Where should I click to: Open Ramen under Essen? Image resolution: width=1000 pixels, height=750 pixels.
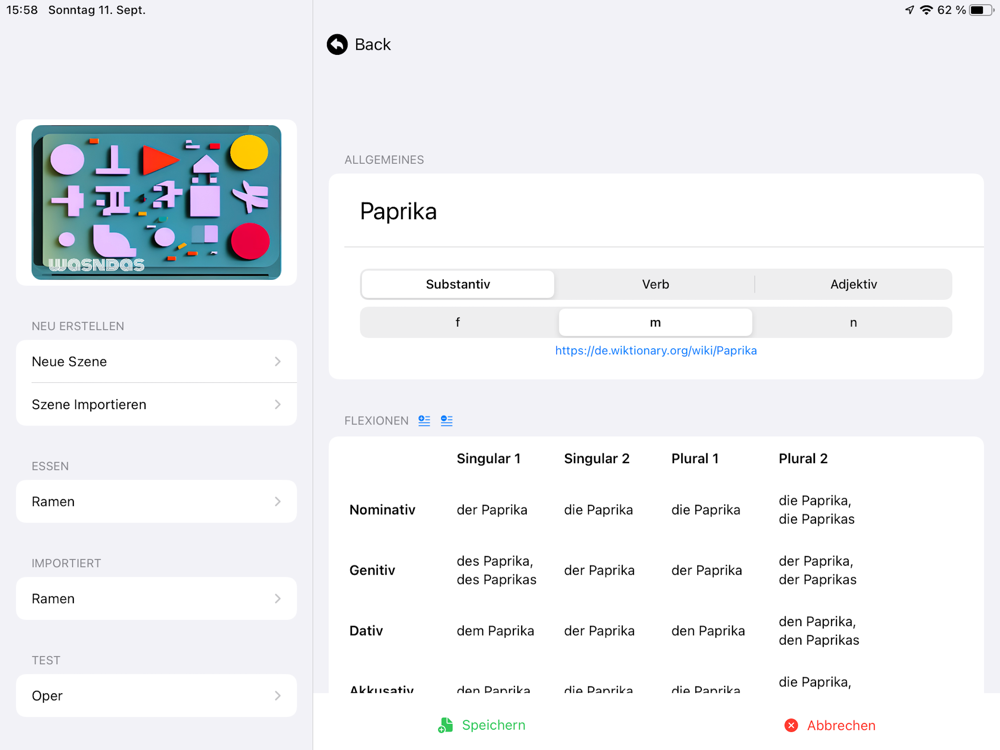(x=156, y=502)
